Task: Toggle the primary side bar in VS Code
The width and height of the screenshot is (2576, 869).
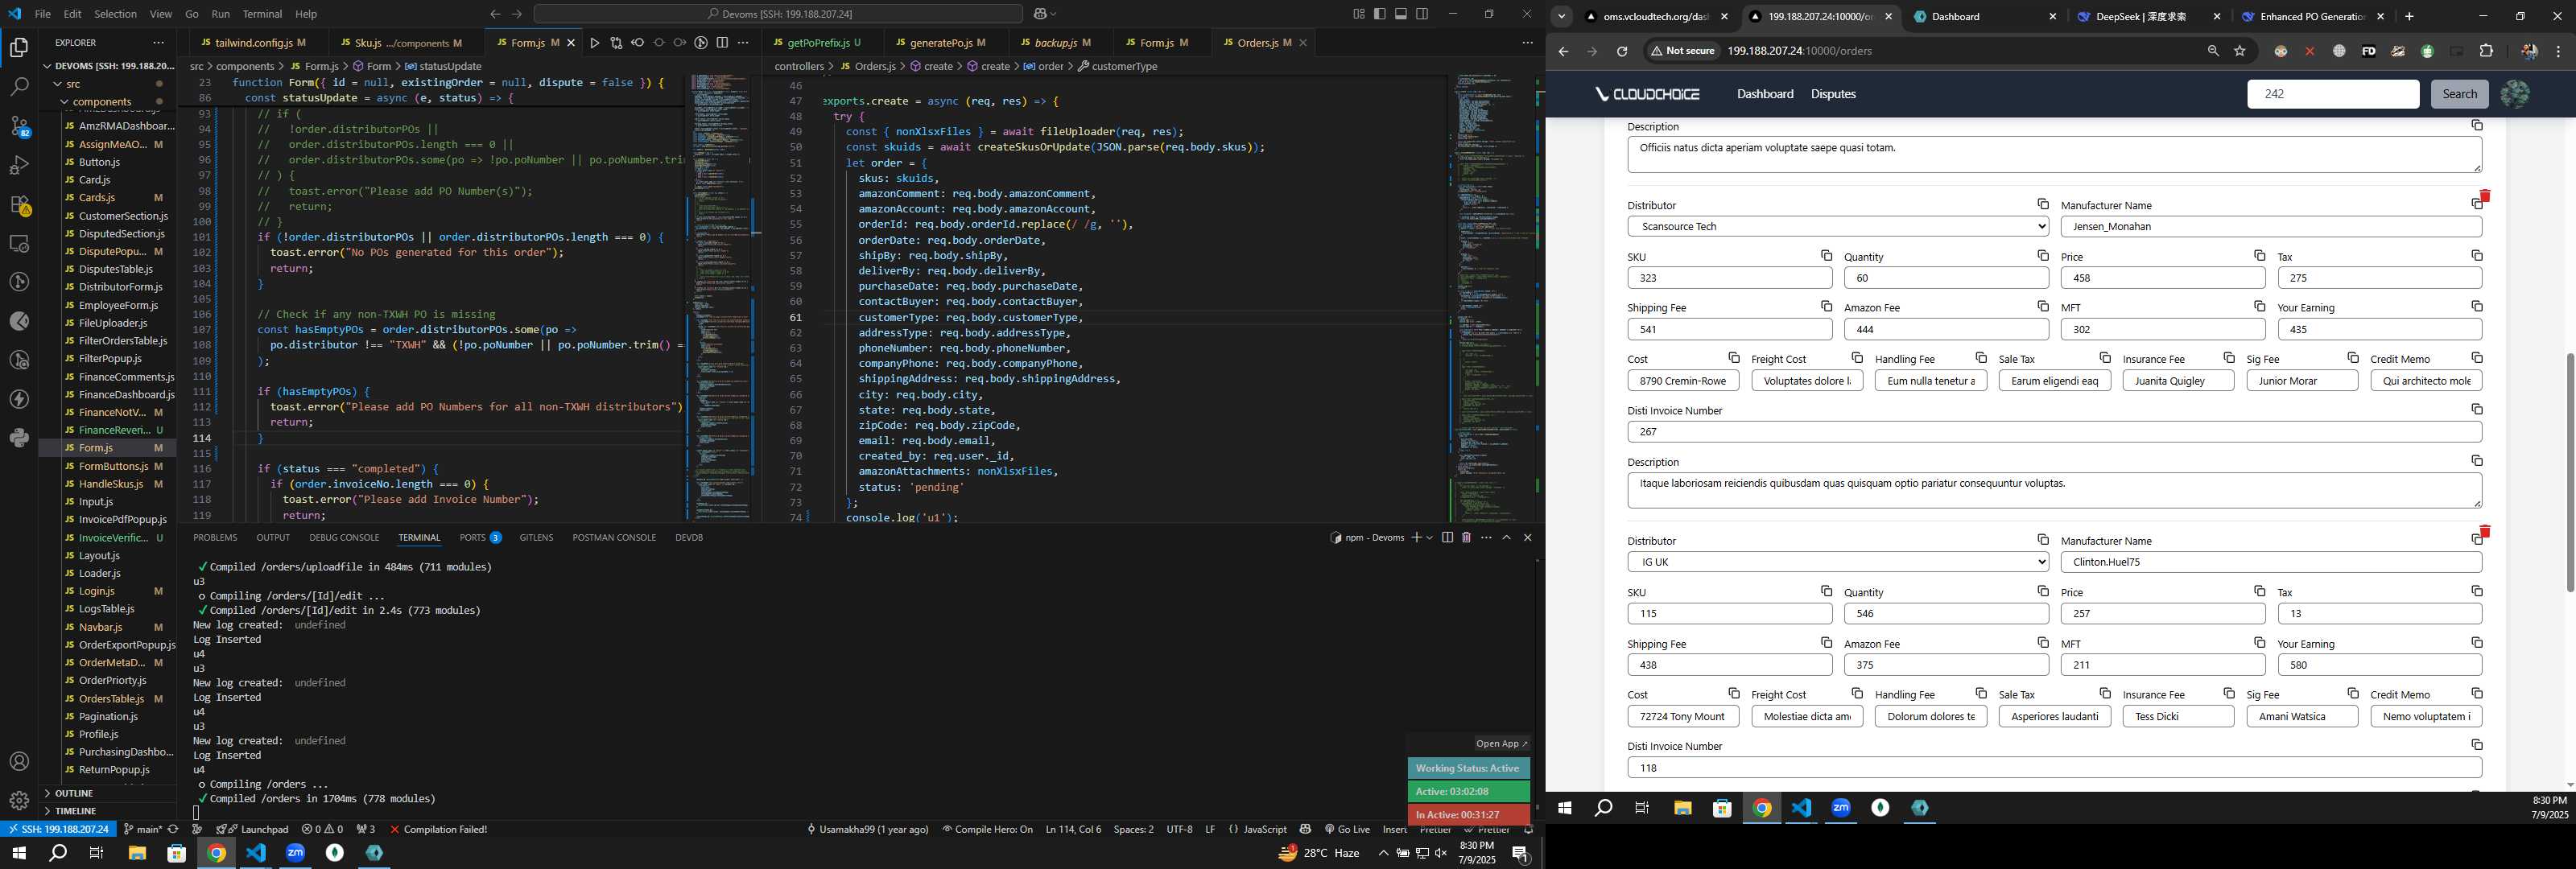Action: tap(1380, 14)
